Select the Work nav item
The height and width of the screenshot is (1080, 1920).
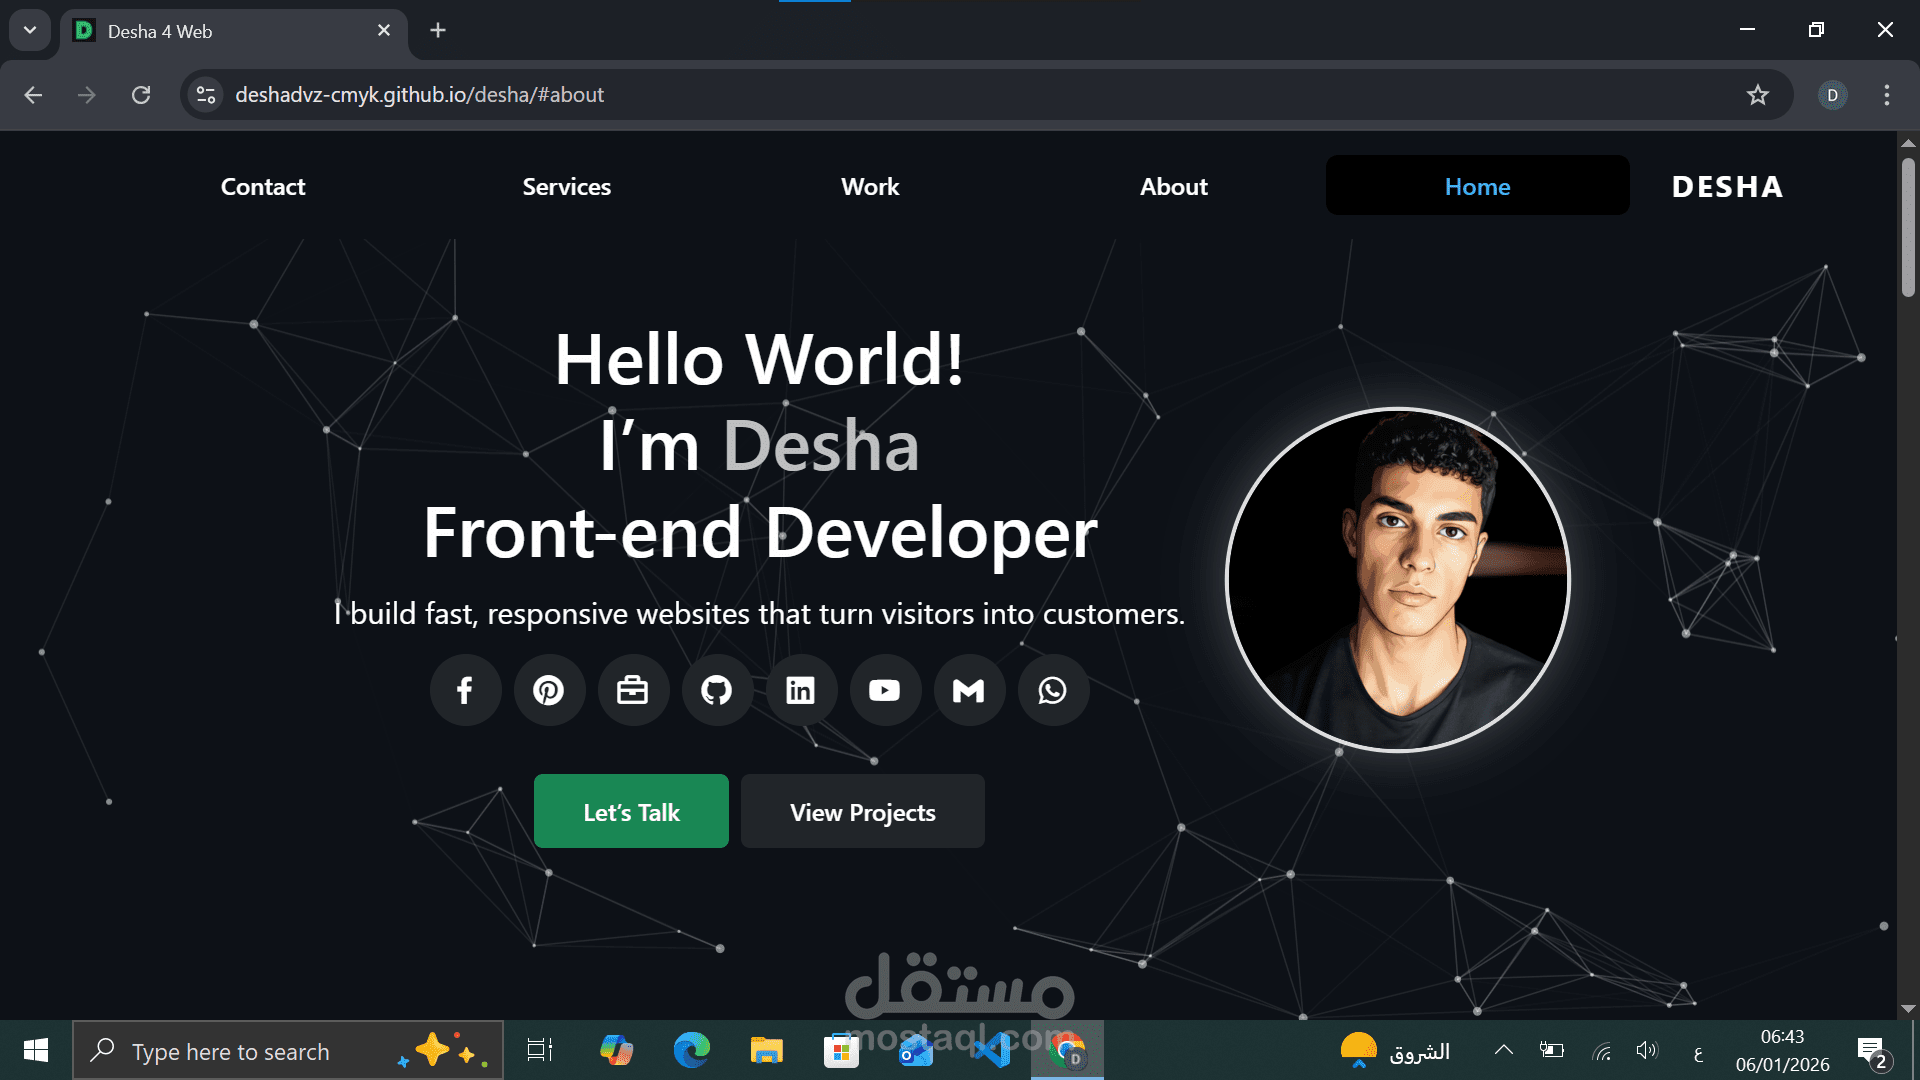point(870,187)
